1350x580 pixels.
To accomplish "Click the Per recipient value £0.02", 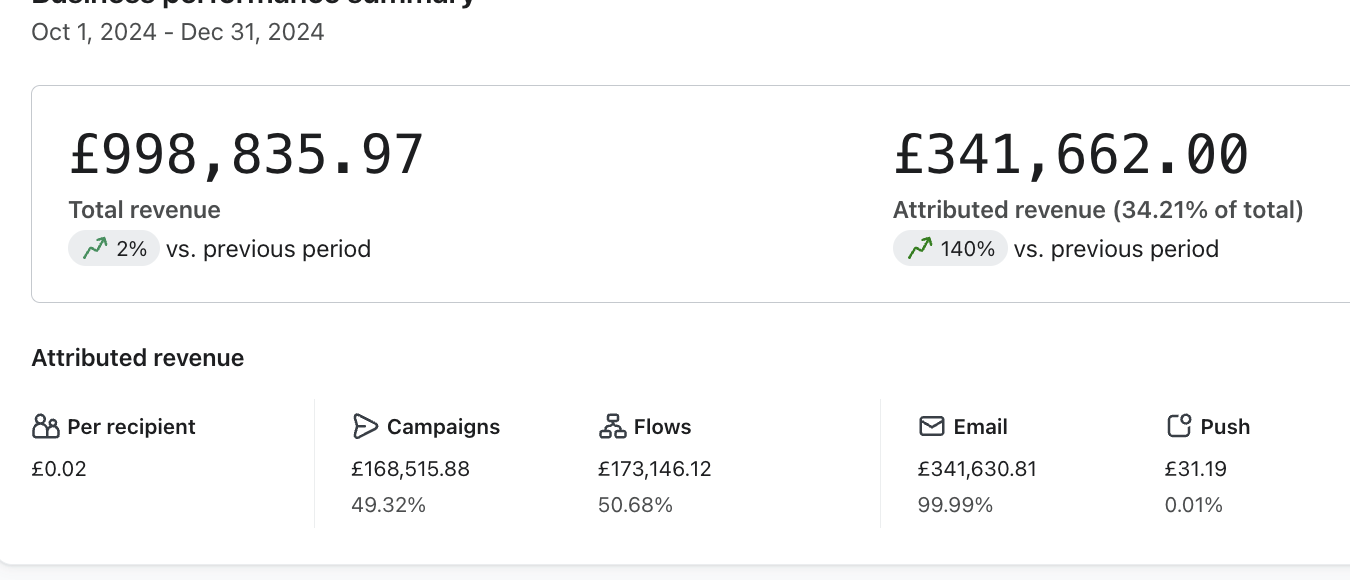I will pos(59,469).
